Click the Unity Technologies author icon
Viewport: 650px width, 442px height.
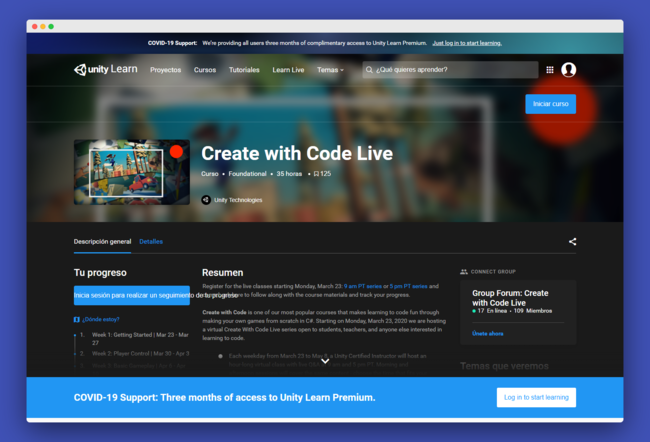click(x=206, y=200)
